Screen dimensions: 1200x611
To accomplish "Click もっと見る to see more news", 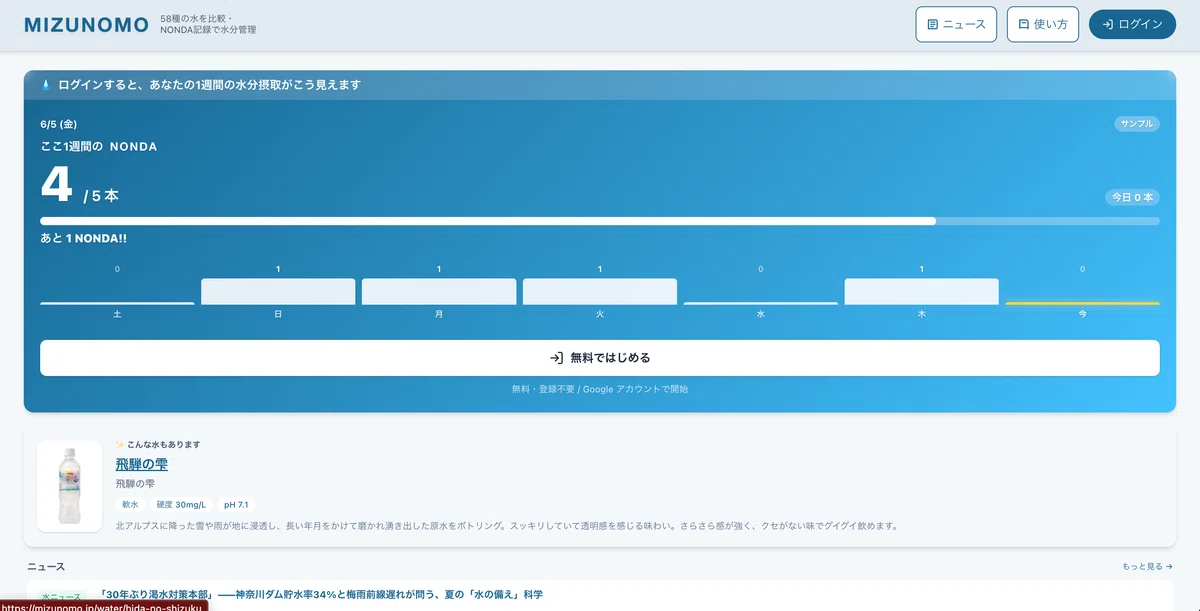I will [x=1147, y=567].
